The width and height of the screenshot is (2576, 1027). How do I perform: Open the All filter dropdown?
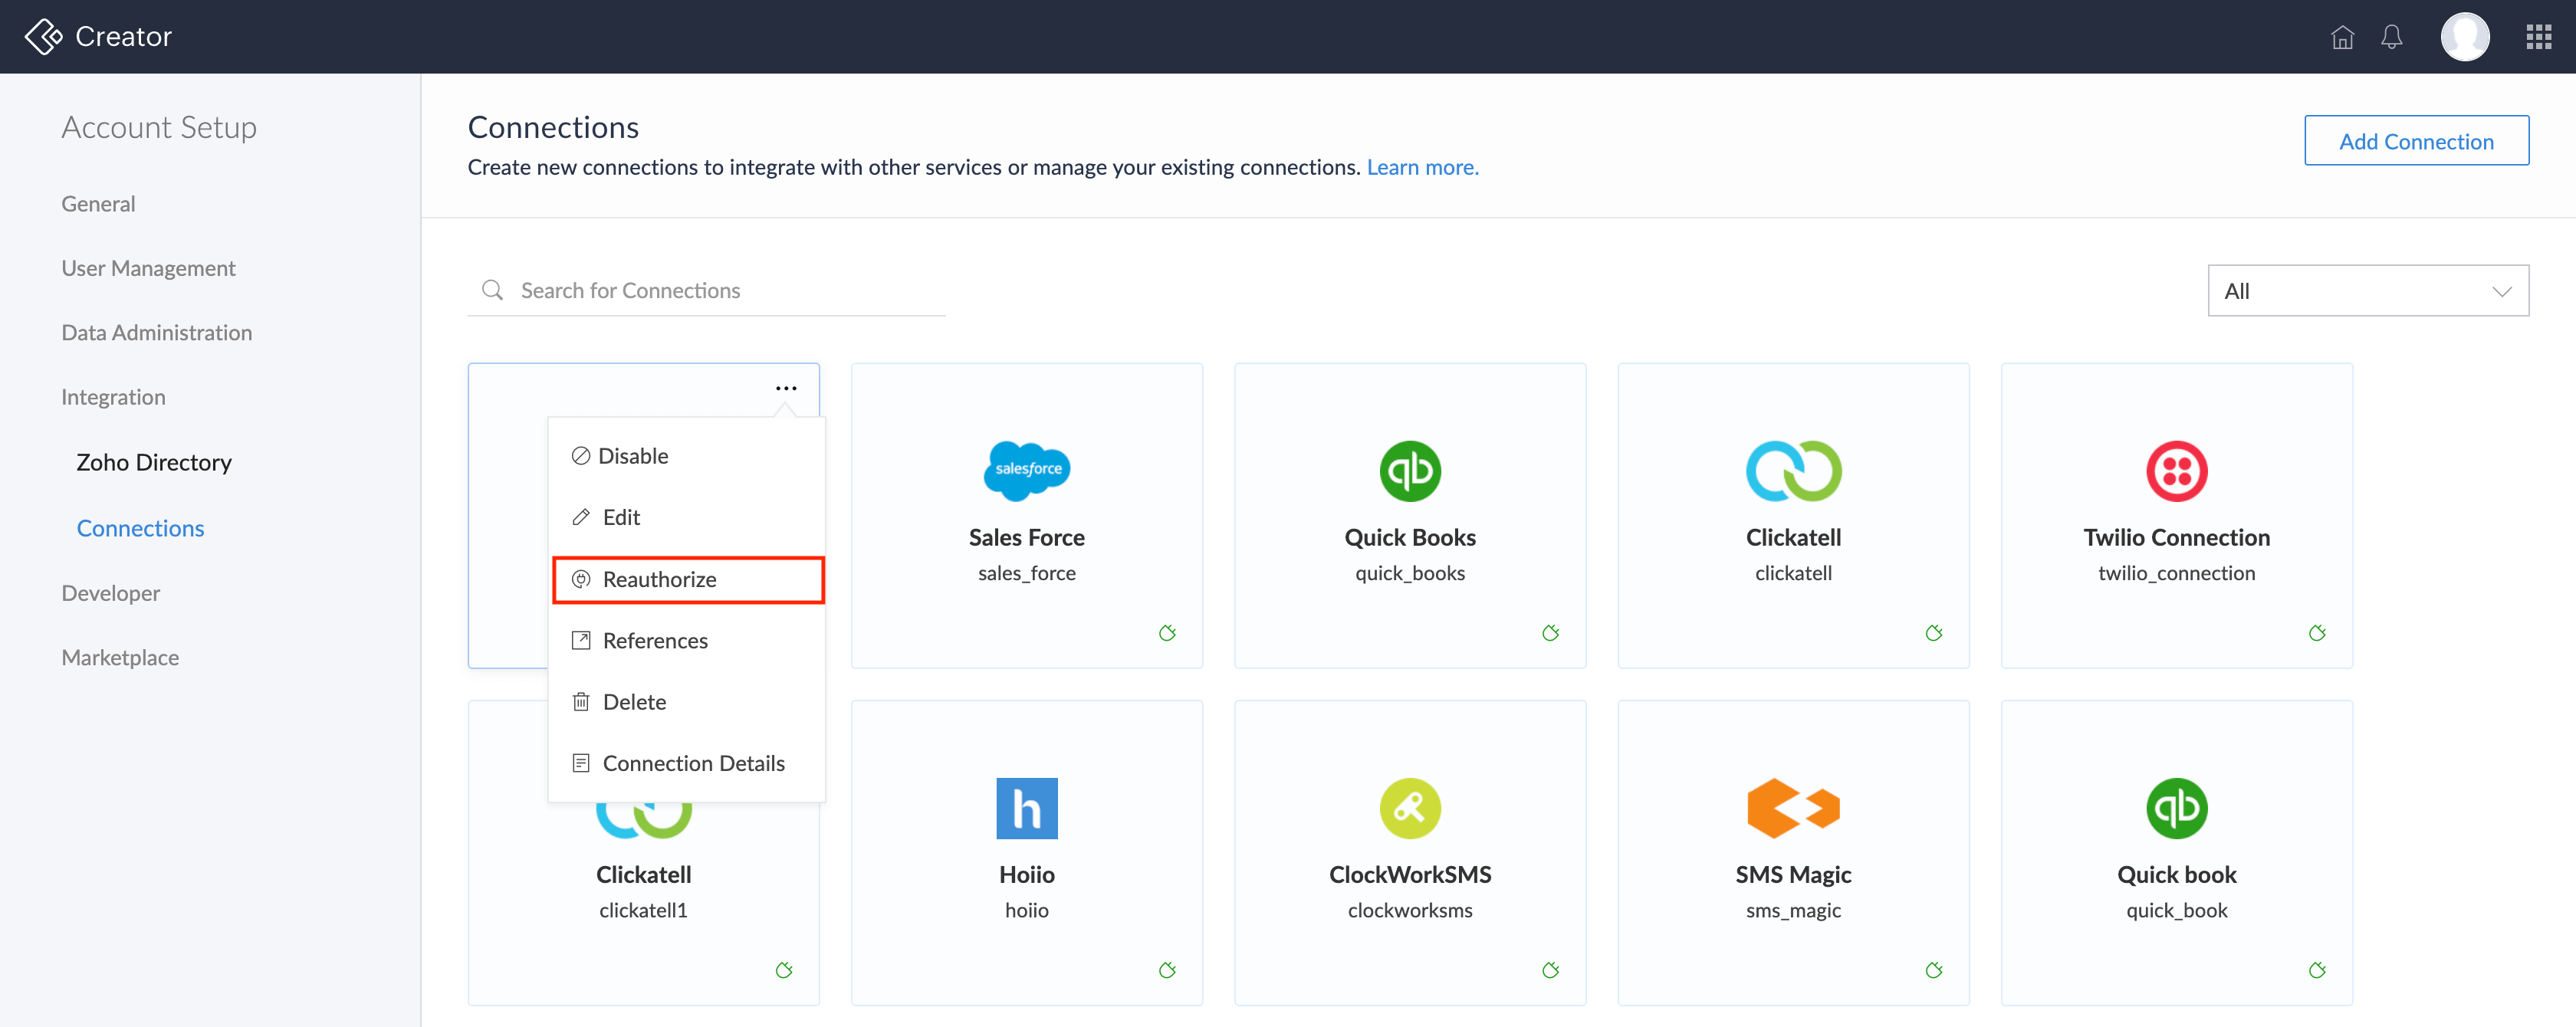coord(2367,291)
